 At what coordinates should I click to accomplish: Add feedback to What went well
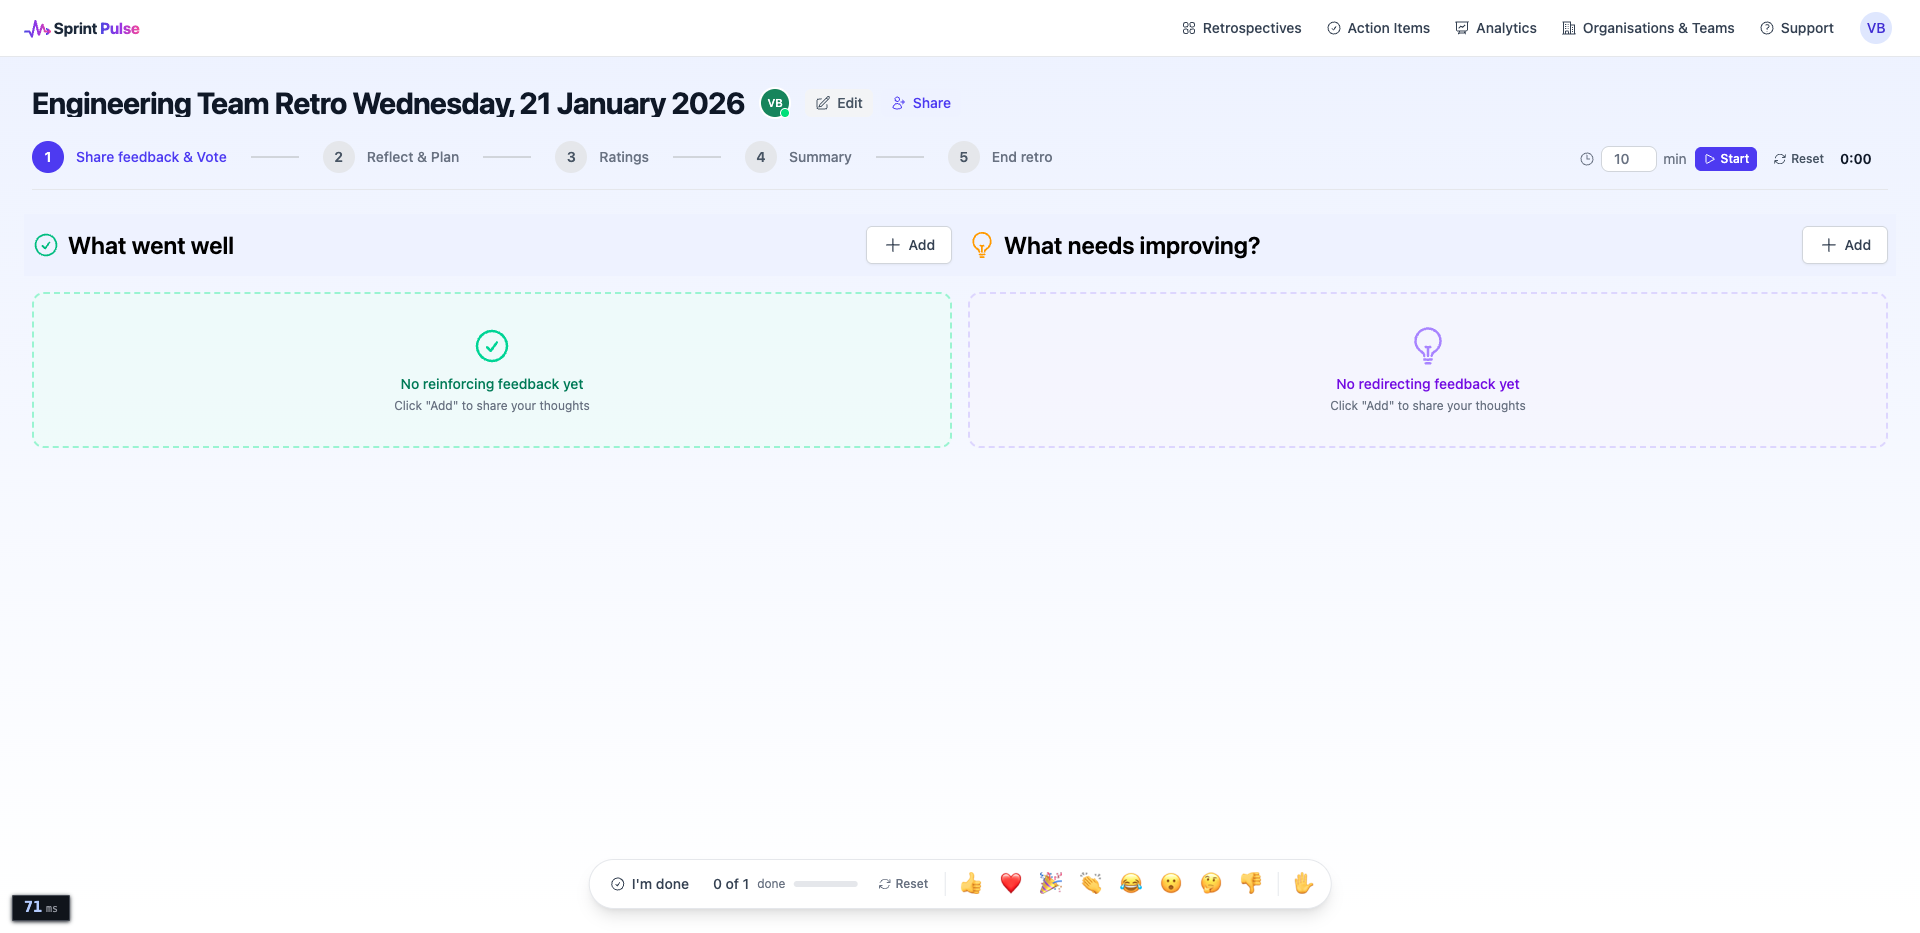(908, 245)
